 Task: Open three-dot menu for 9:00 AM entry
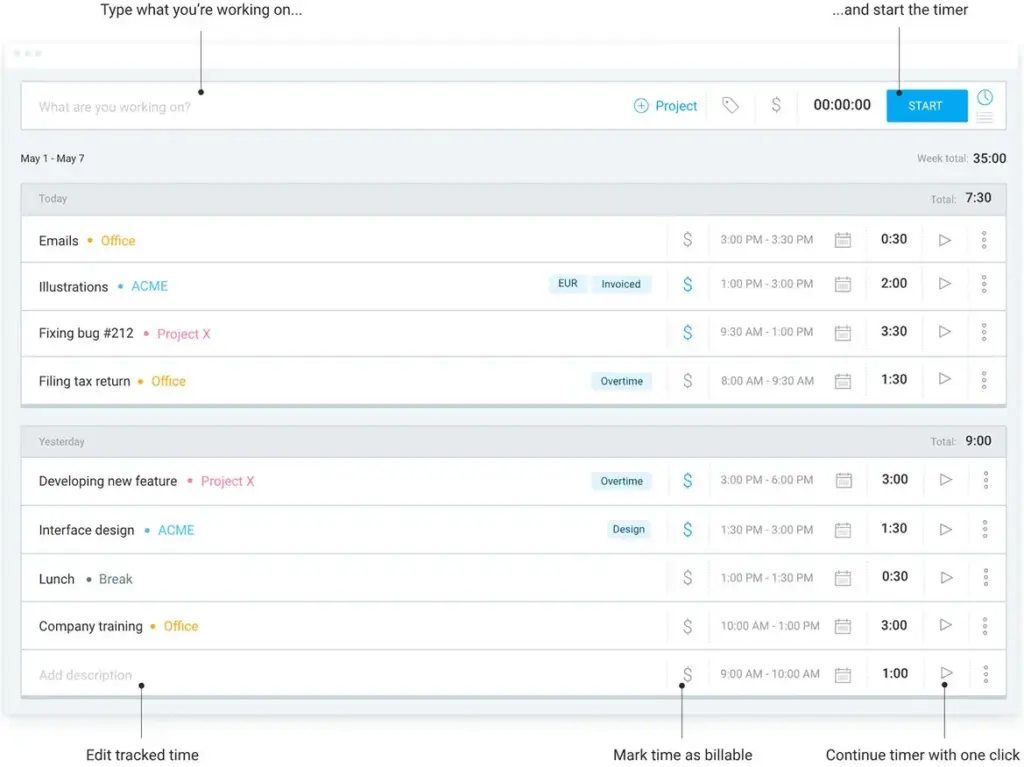click(985, 674)
